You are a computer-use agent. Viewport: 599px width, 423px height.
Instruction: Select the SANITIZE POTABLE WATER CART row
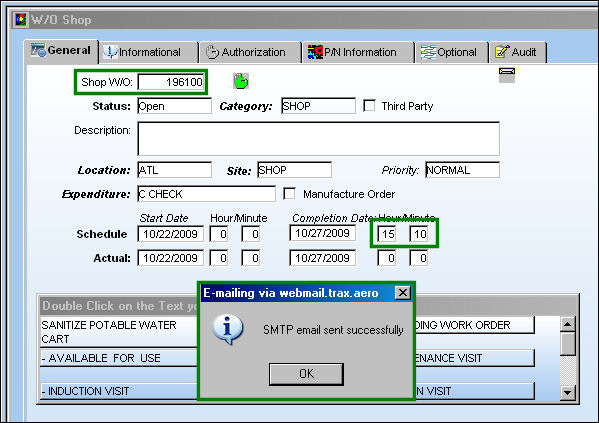pos(119,332)
